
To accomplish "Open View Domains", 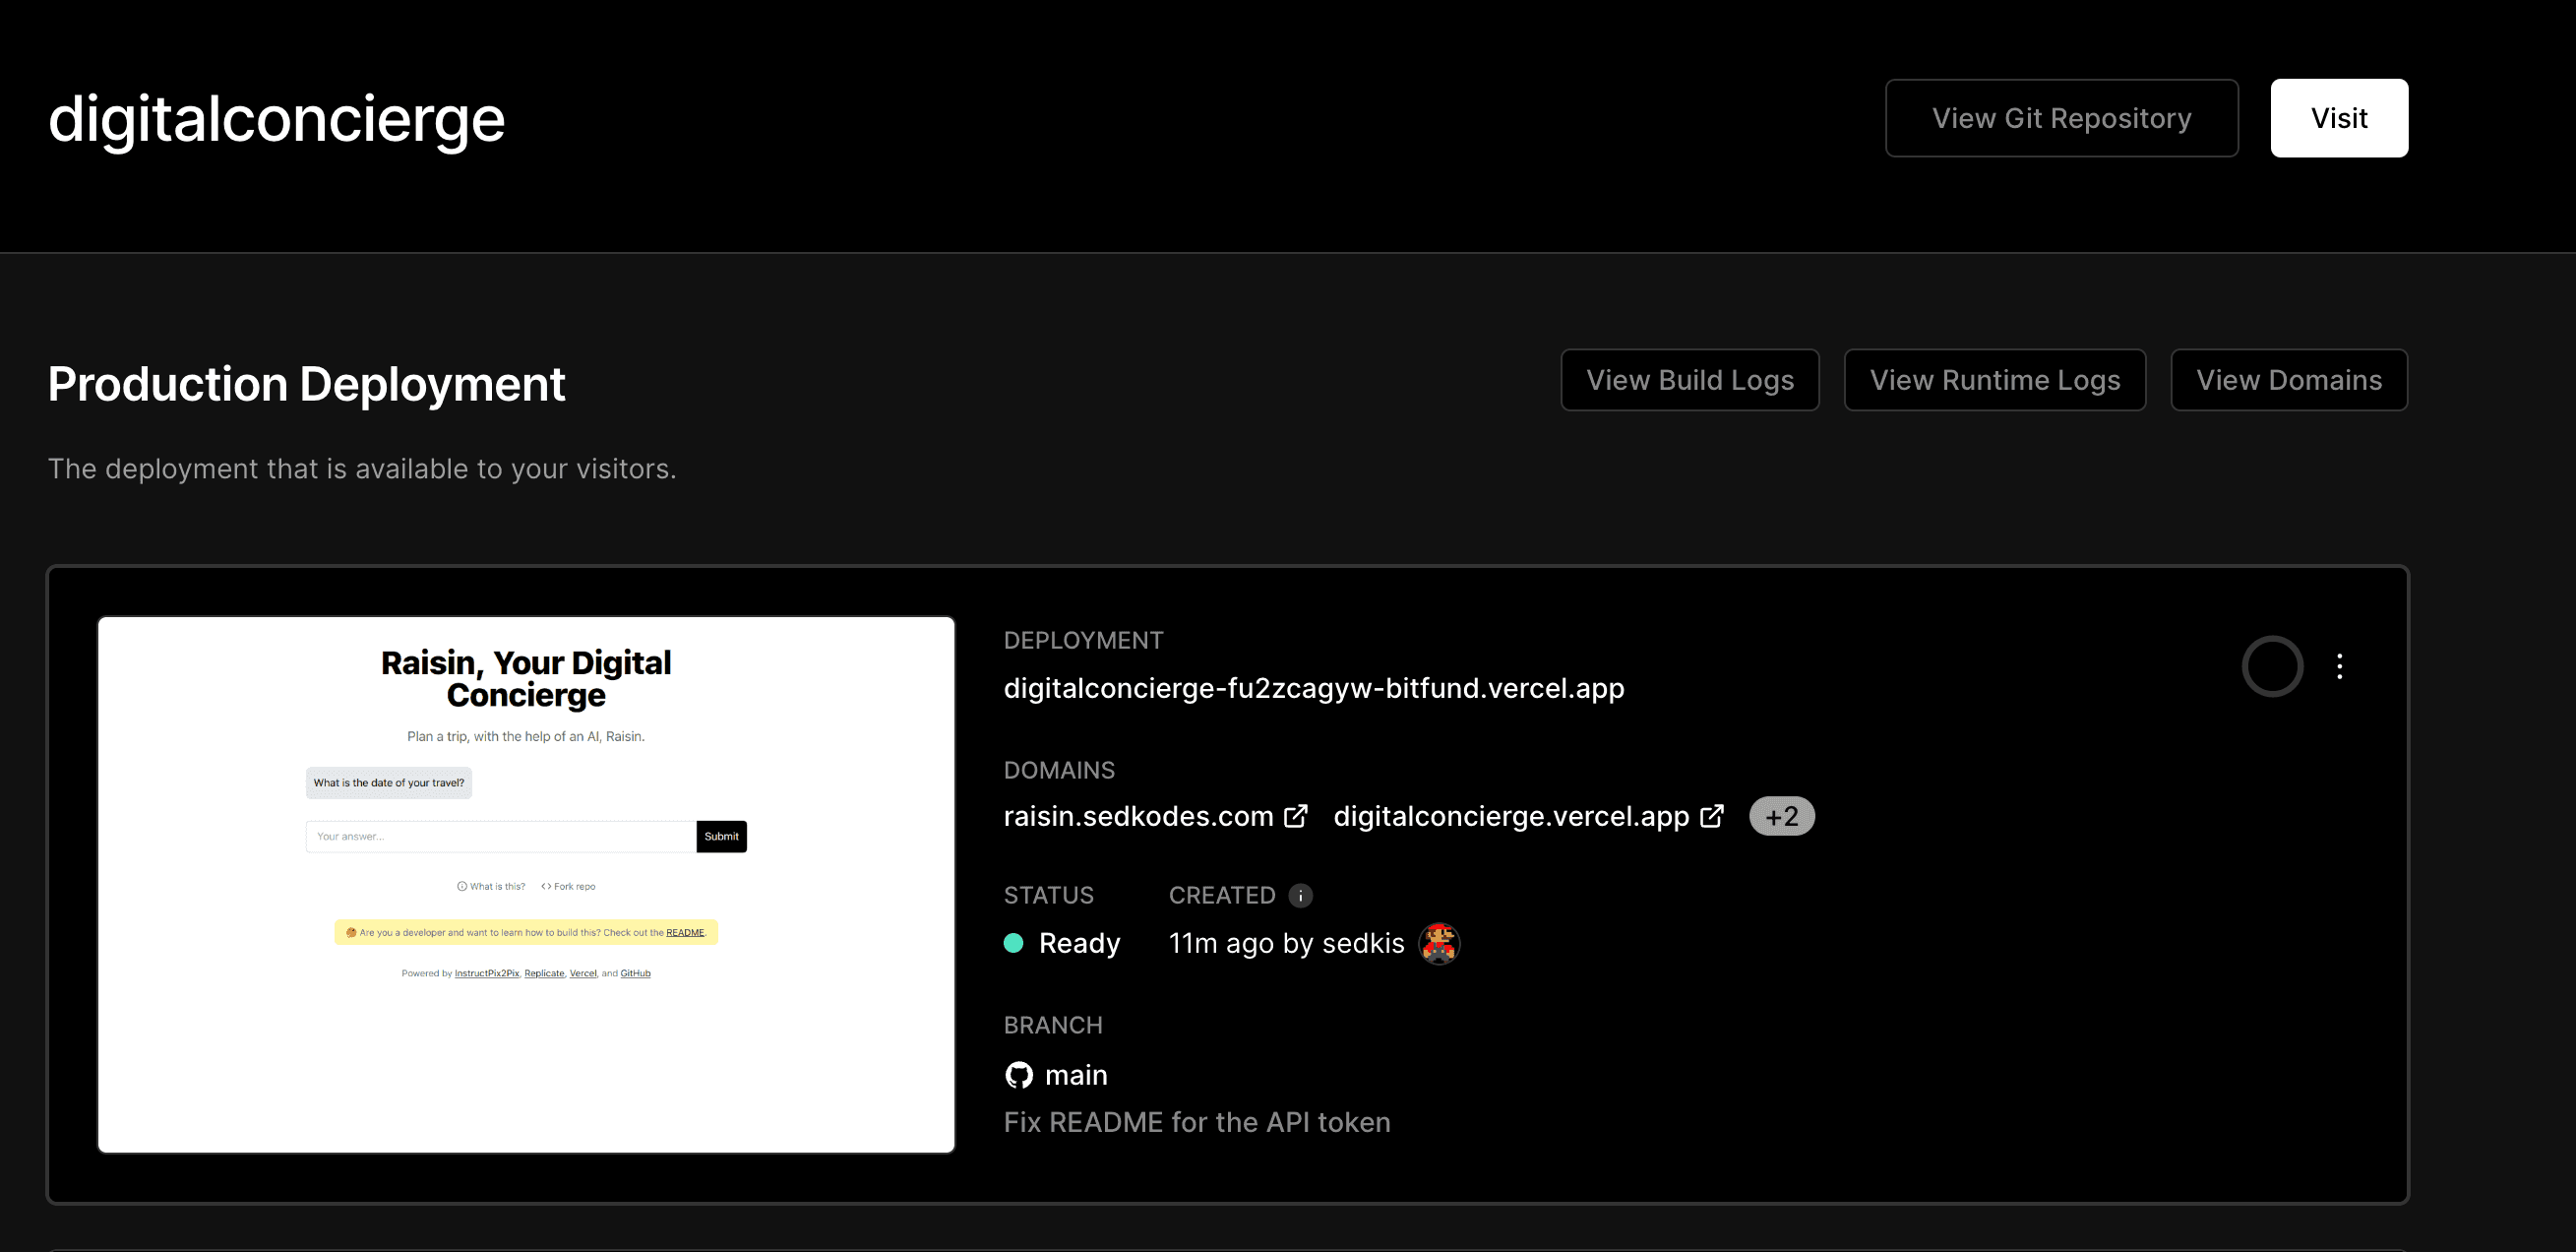I will pyautogui.click(x=2289, y=380).
